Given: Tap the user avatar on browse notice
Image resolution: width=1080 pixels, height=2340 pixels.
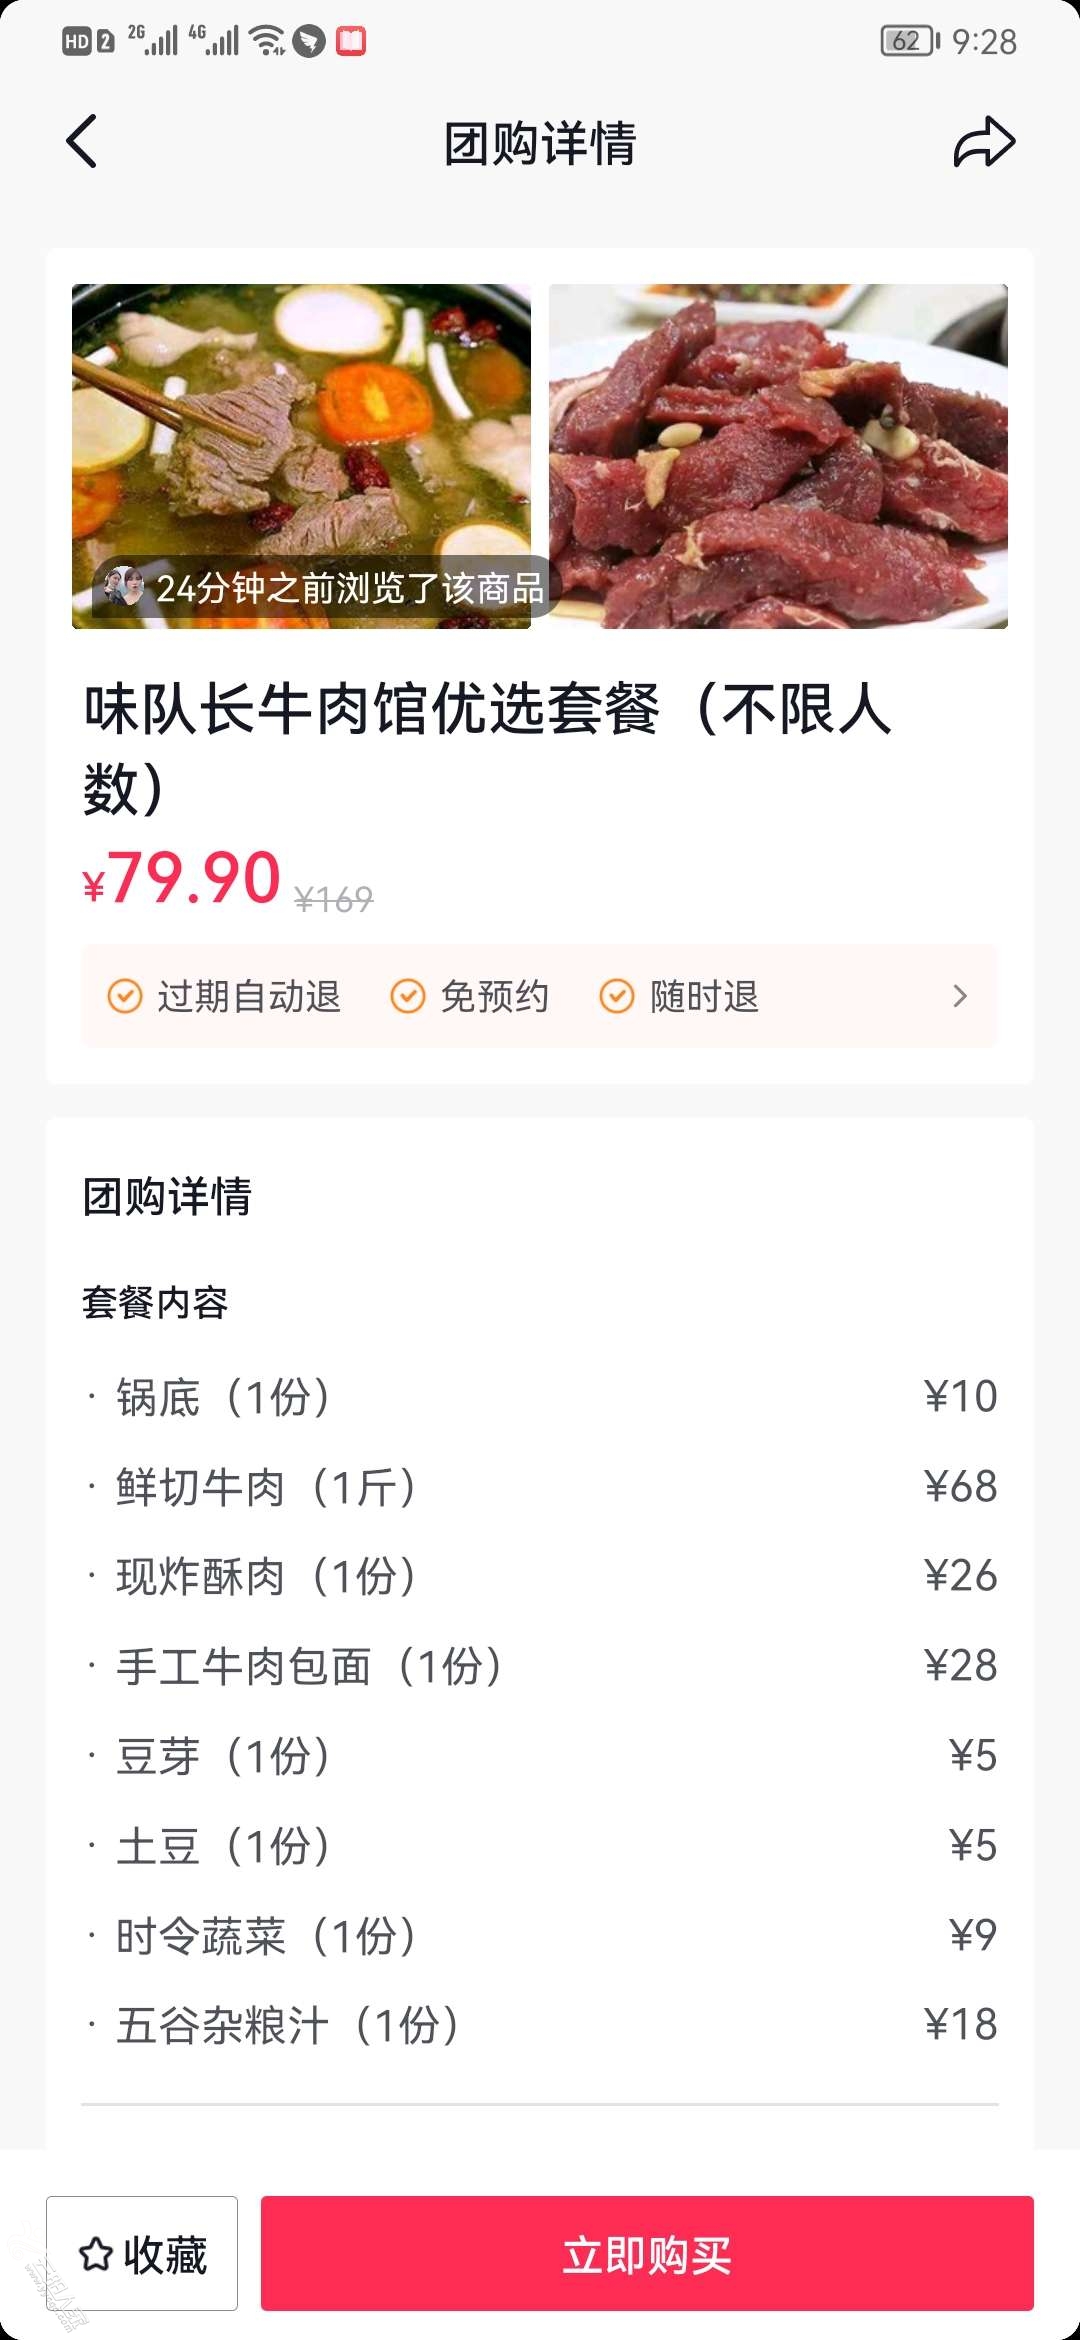Looking at the screenshot, I should tap(124, 587).
